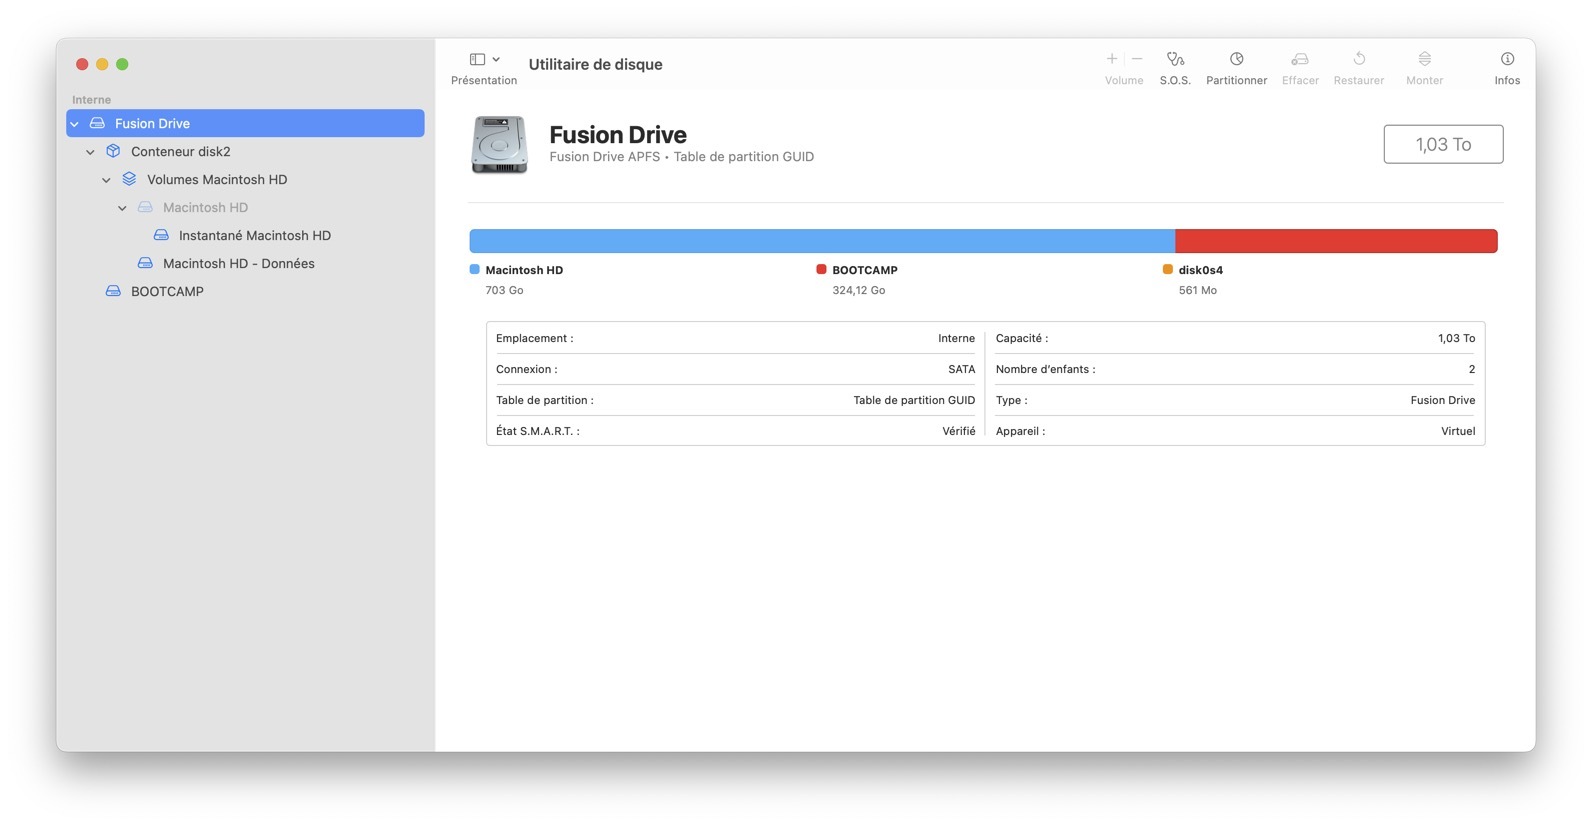This screenshot has width=1592, height=826.
Task: Collapse the Fusion Drive tree row
Action: click(x=75, y=124)
